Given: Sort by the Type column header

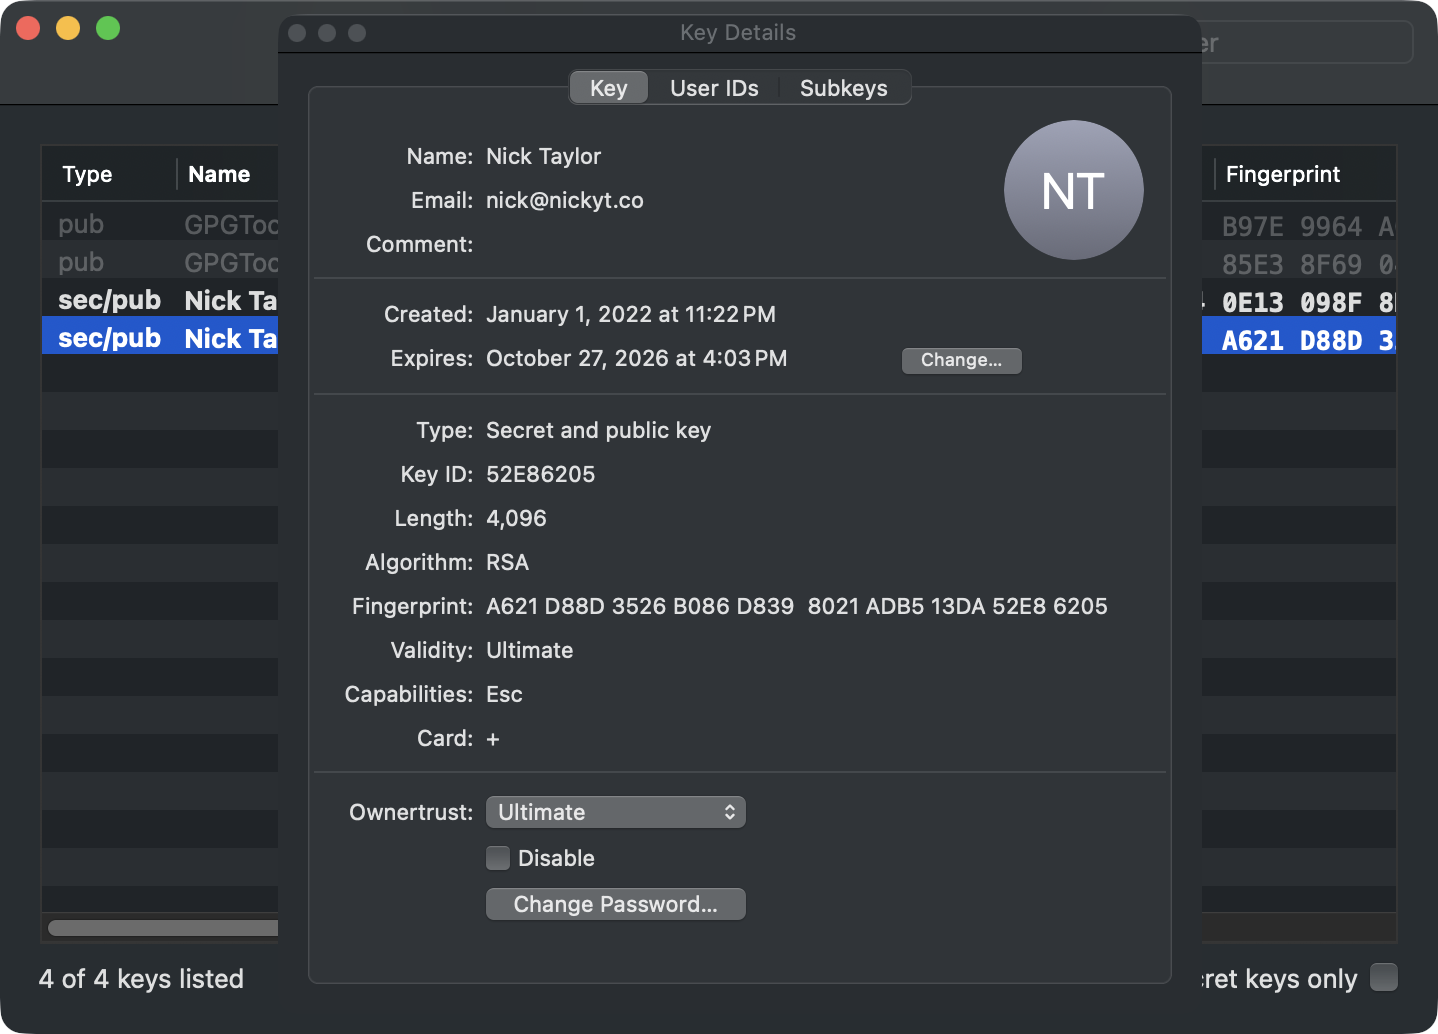Looking at the screenshot, I should pos(88,174).
